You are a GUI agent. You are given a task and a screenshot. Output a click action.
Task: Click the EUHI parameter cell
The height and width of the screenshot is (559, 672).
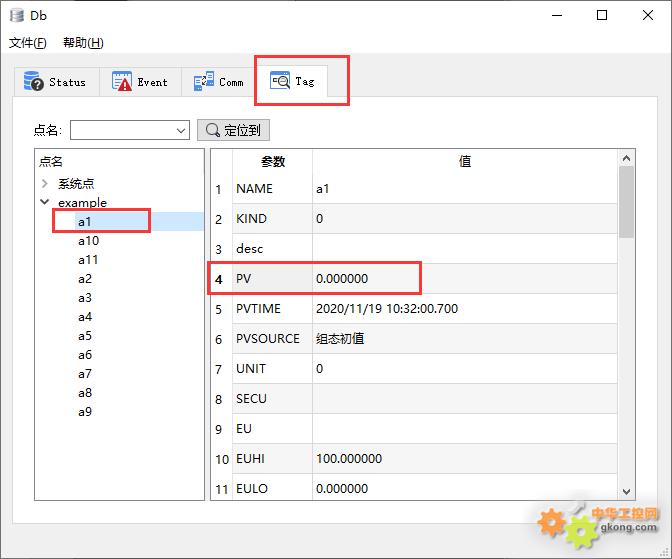(x=273, y=459)
